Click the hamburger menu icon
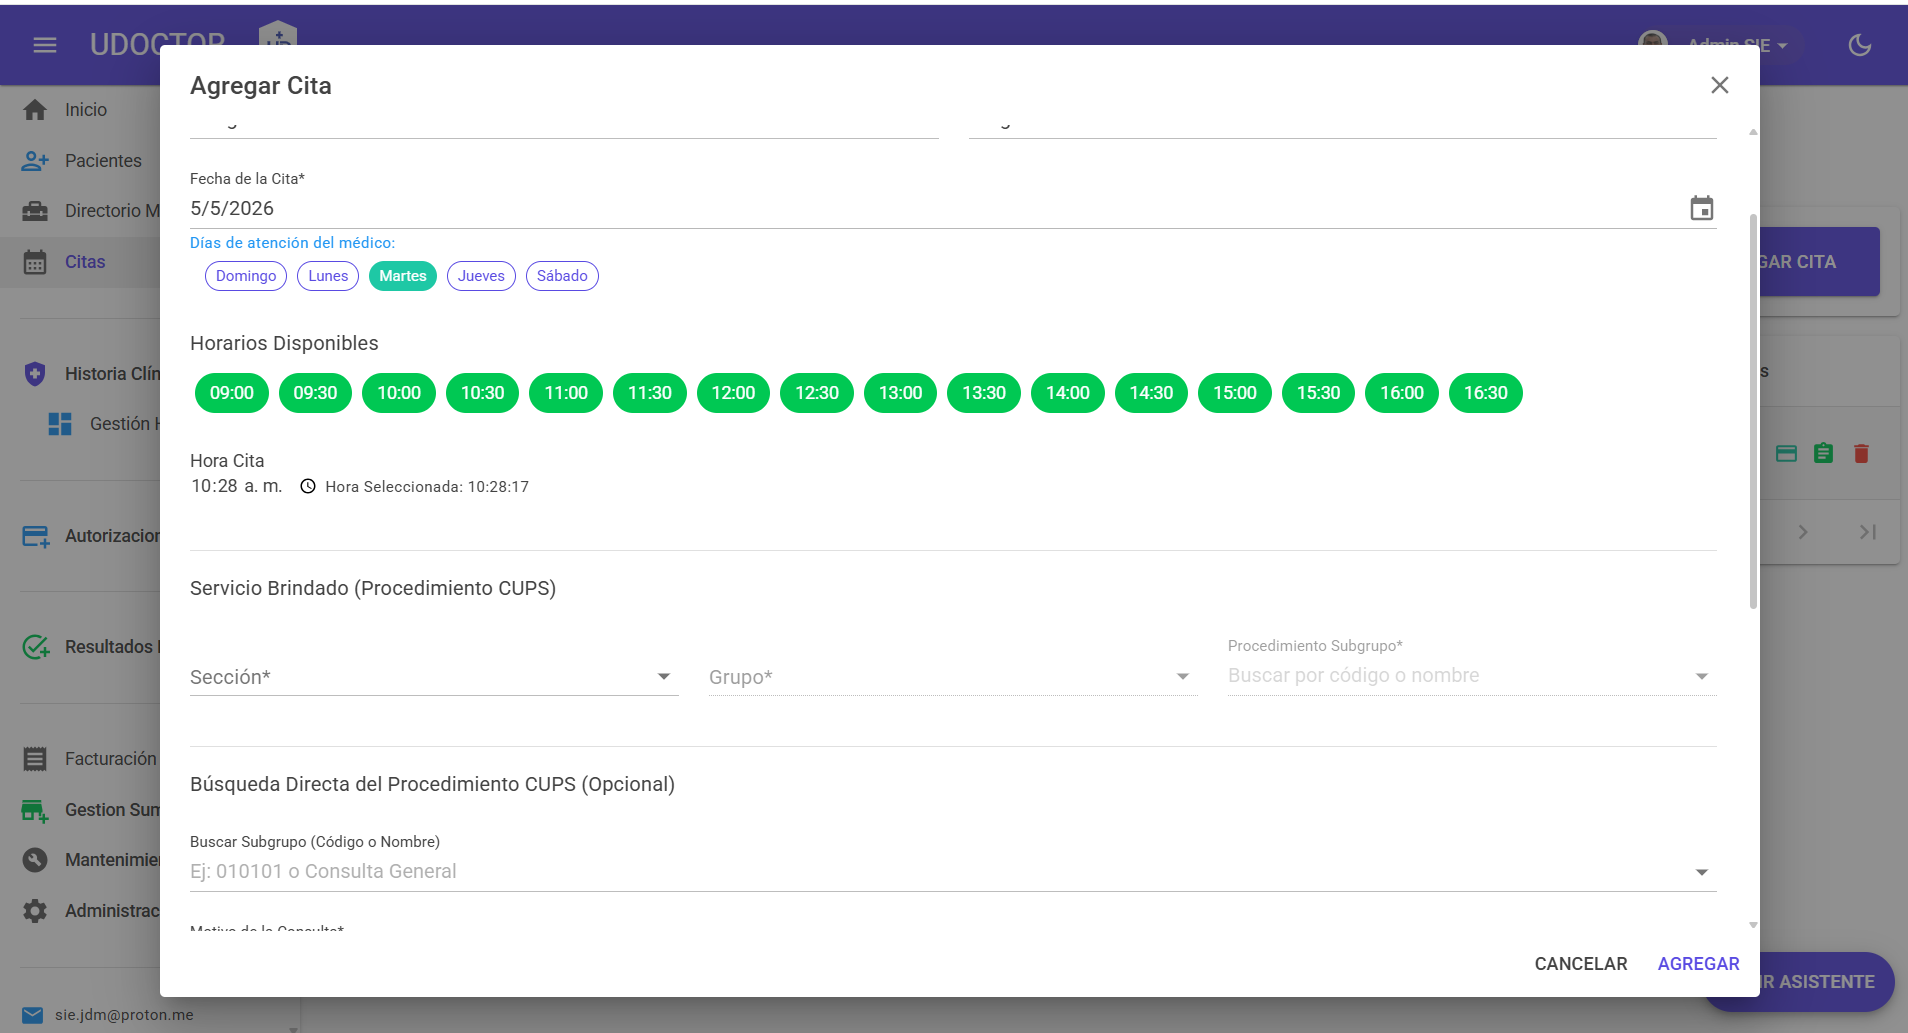 (x=45, y=45)
